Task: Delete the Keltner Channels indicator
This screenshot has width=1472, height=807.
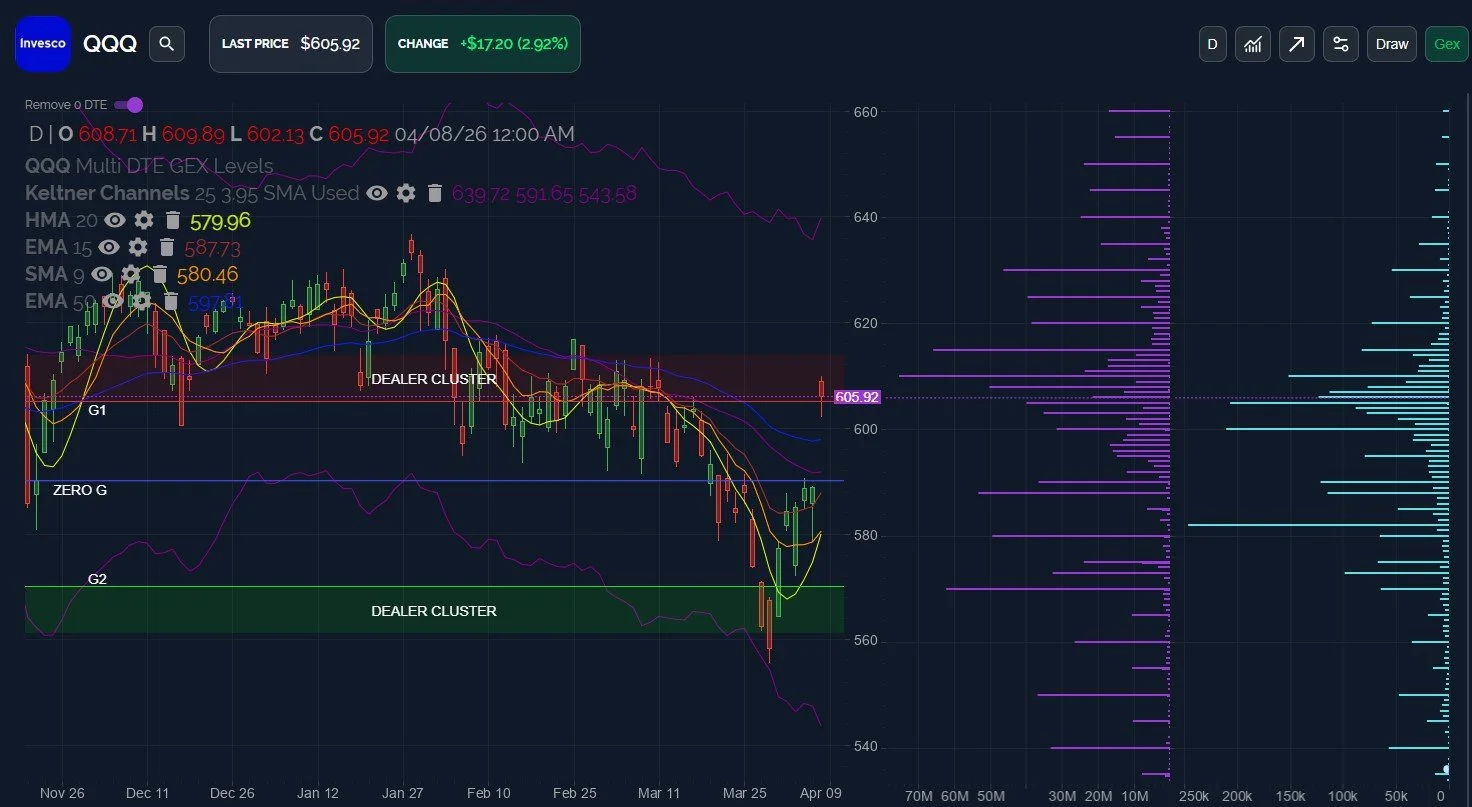Action: click(x=435, y=193)
